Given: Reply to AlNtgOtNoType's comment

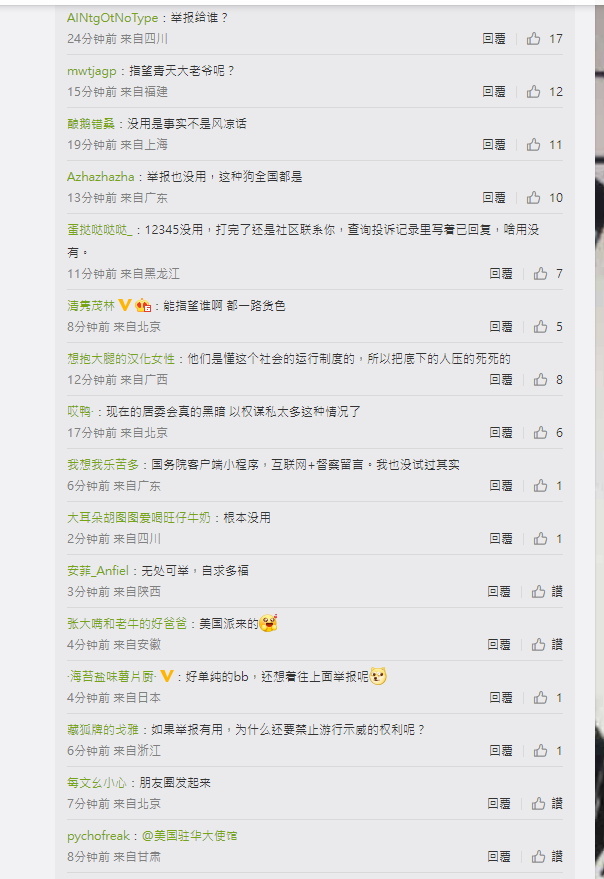Looking at the screenshot, I should pyautogui.click(x=494, y=39).
